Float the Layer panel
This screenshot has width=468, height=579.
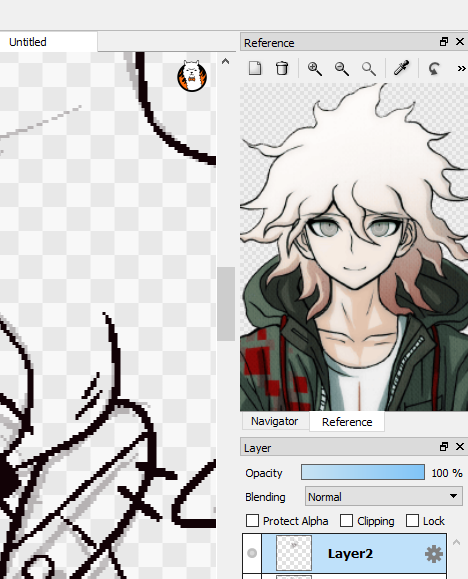[x=444, y=447]
